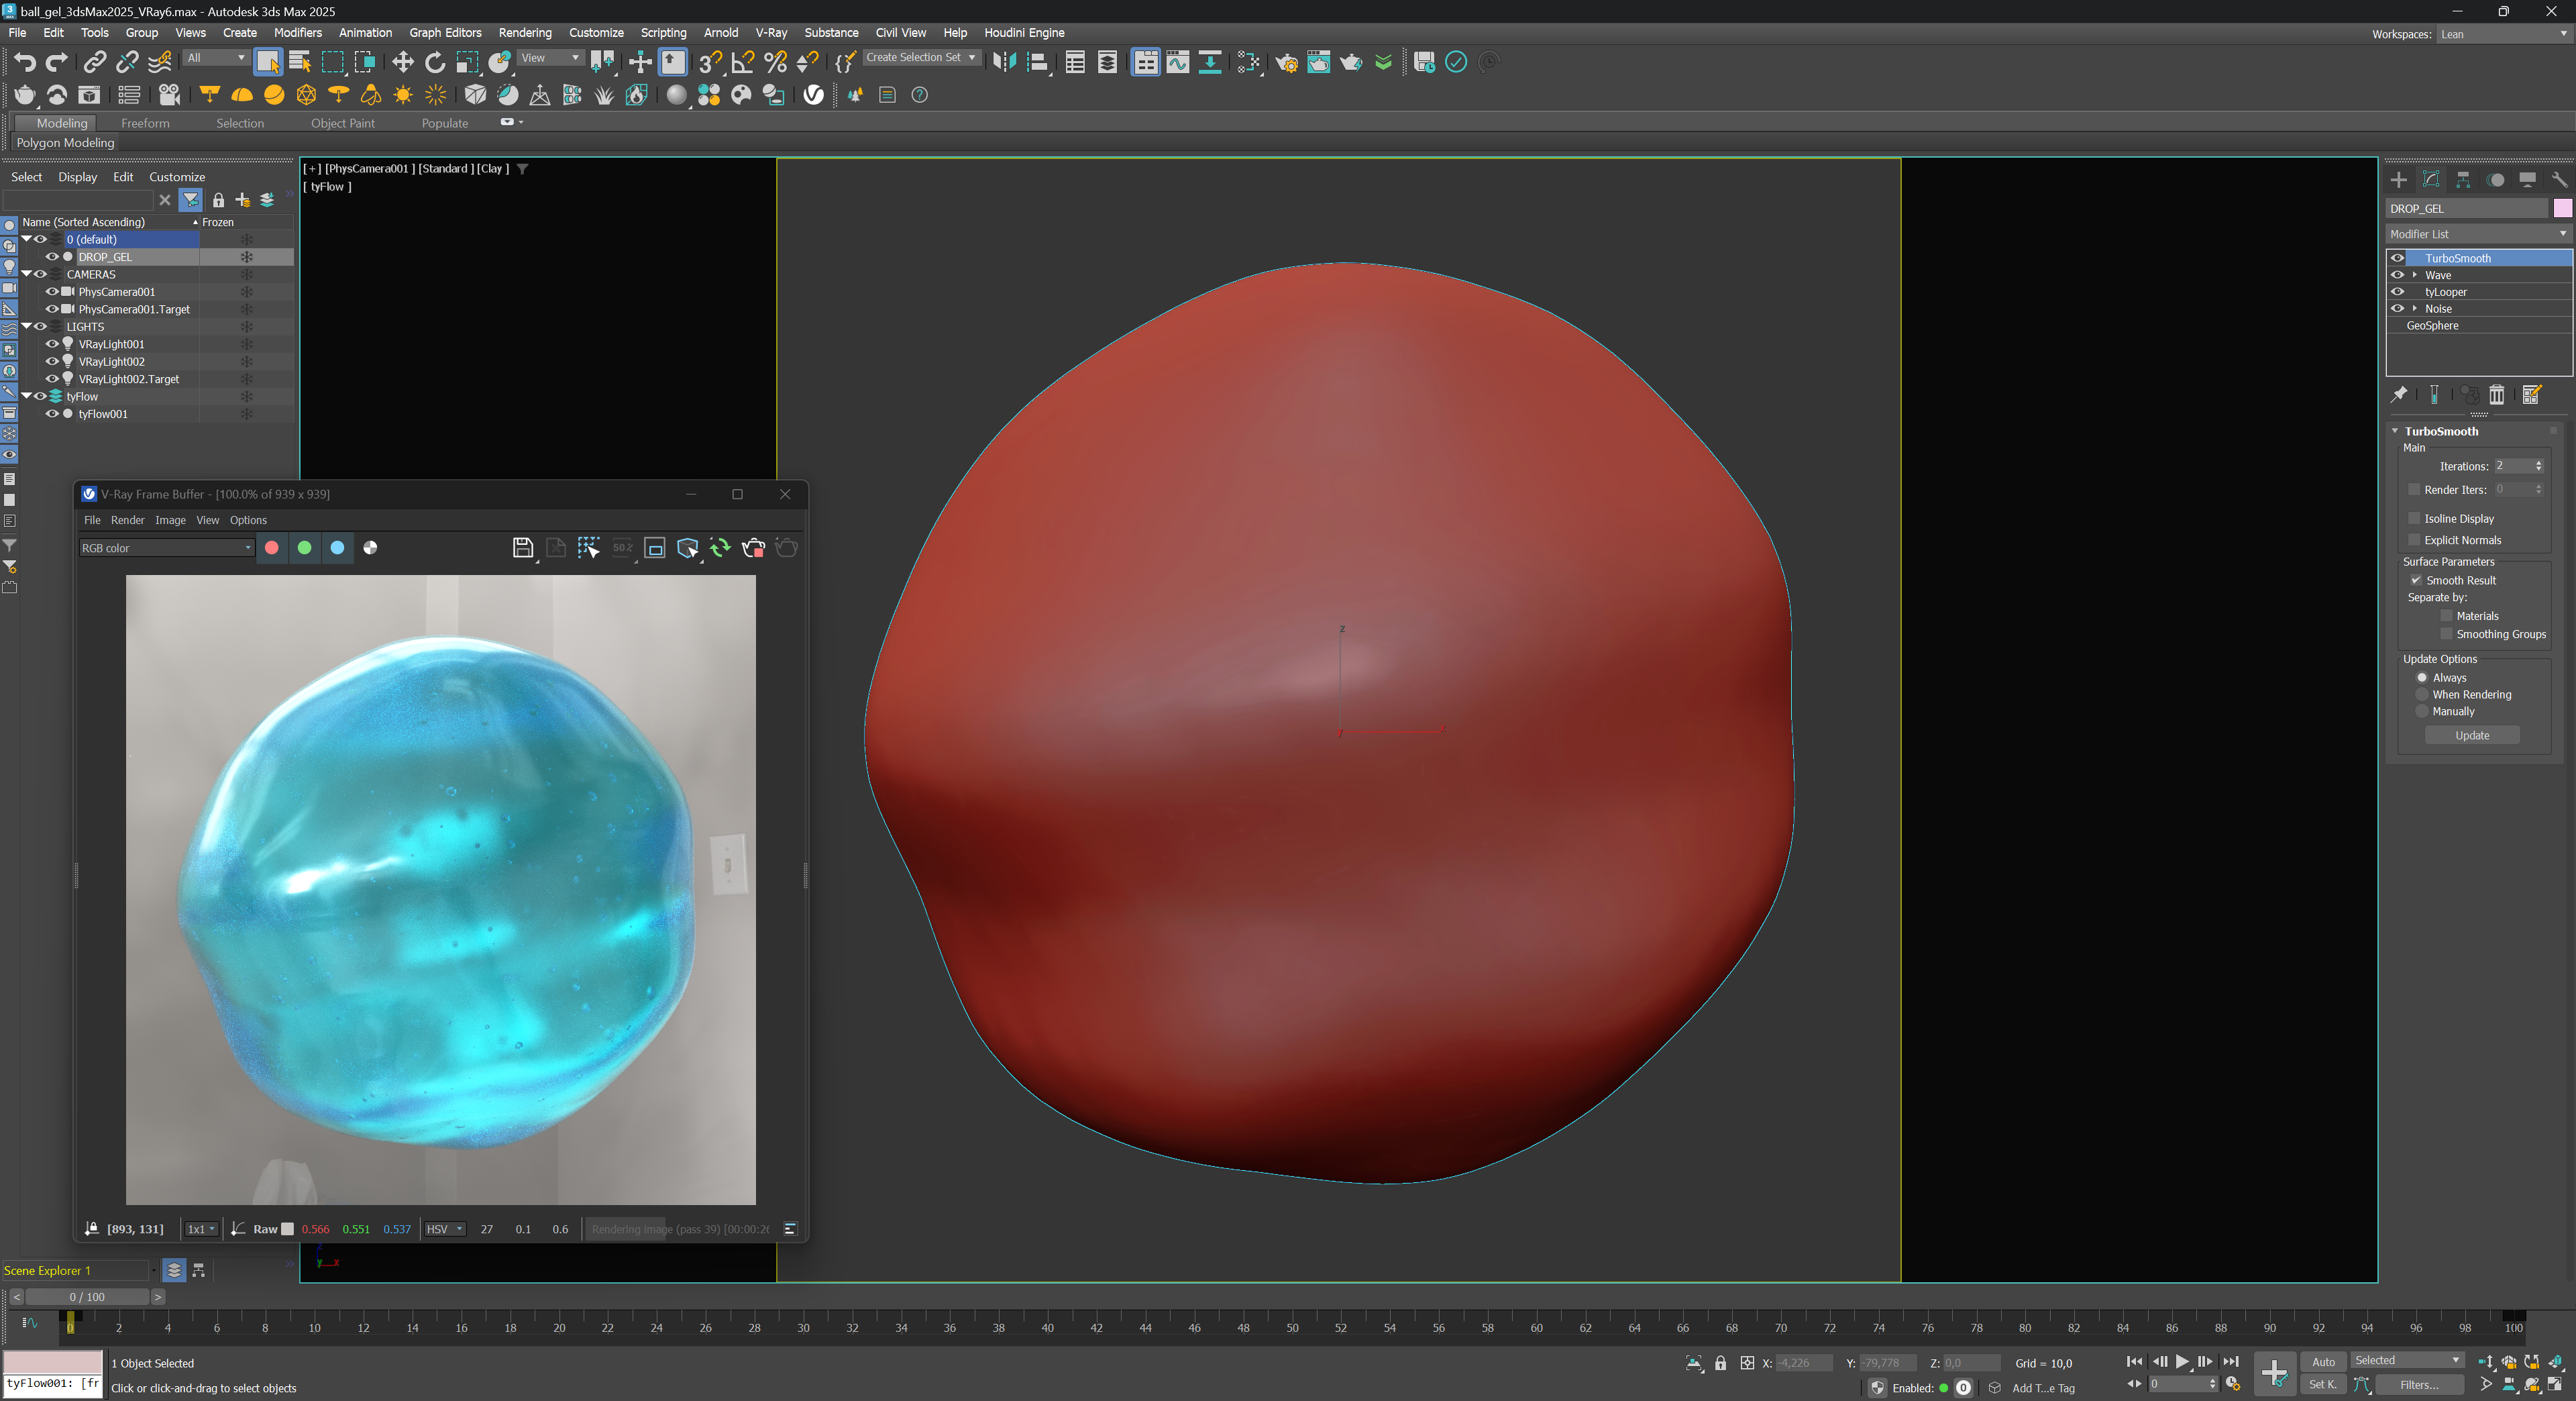Select the Select and Rotate tool
This screenshot has height=1401, width=2576.
[x=435, y=62]
